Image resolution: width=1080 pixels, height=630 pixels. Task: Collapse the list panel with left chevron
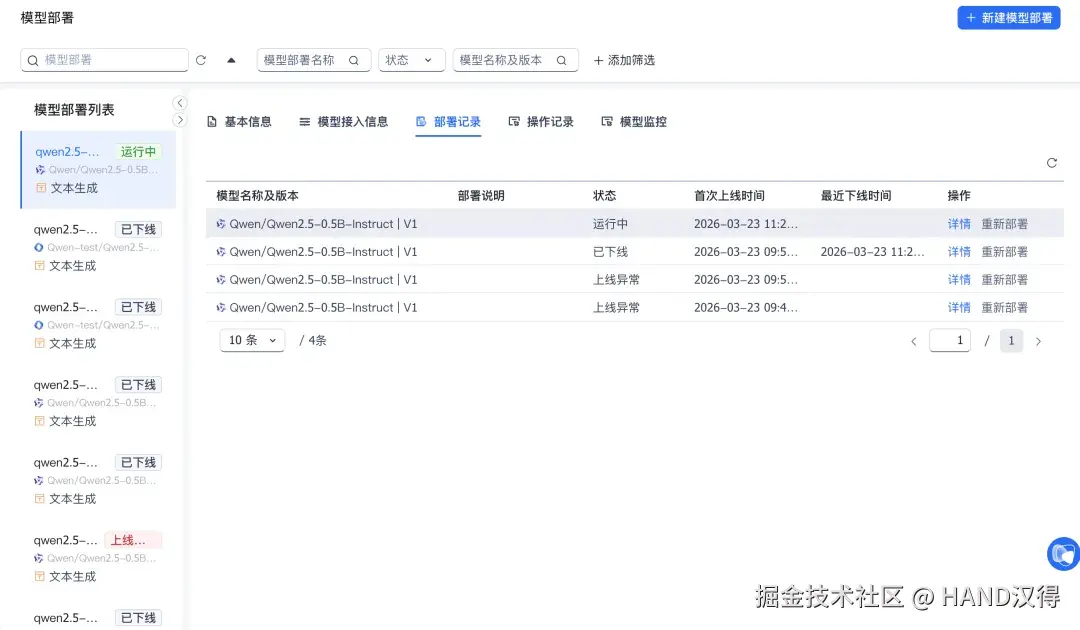tap(180, 103)
